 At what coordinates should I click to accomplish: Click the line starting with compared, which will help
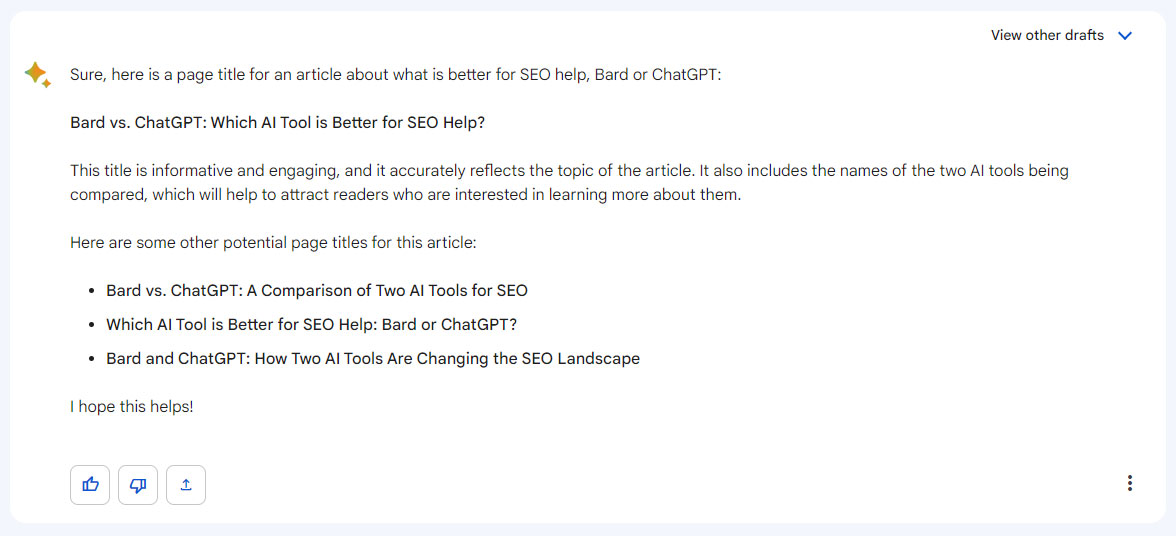(x=405, y=196)
